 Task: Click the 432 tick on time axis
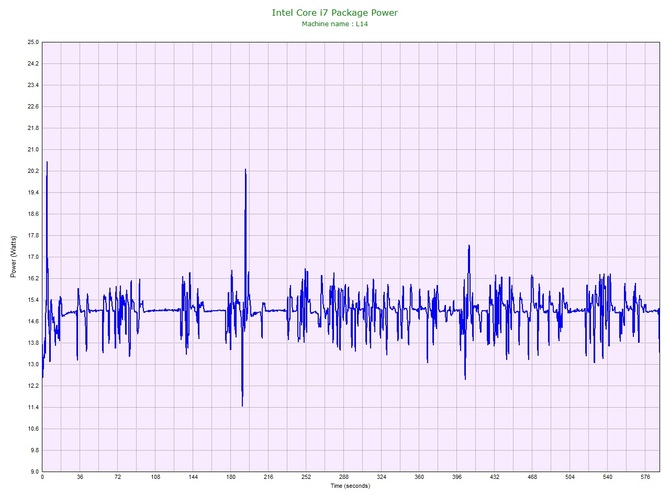point(494,477)
